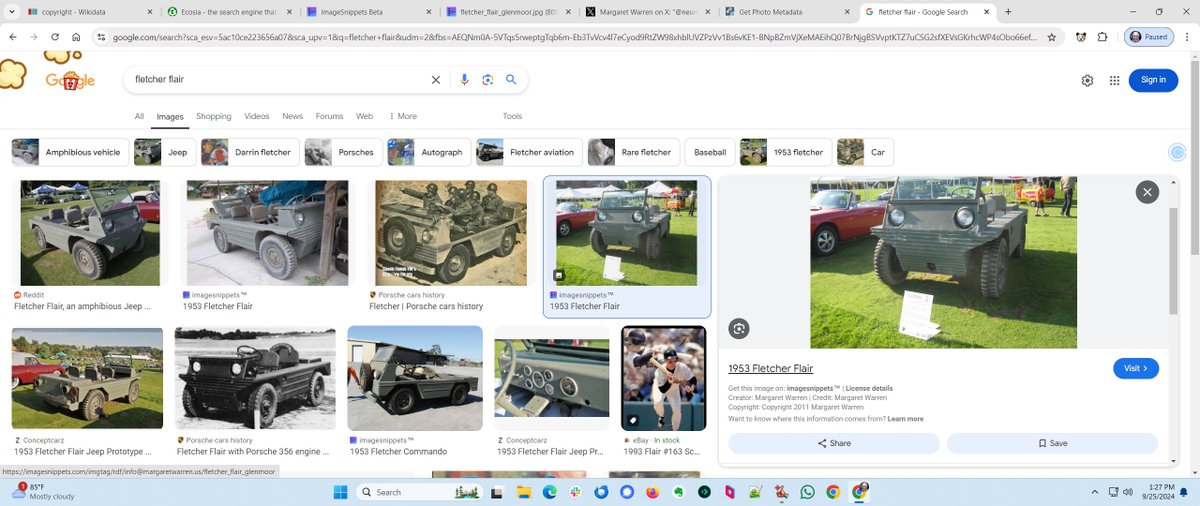This screenshot has width=1200, height=506.
Task: Switch to the Videos results tab
Action: 257,116
